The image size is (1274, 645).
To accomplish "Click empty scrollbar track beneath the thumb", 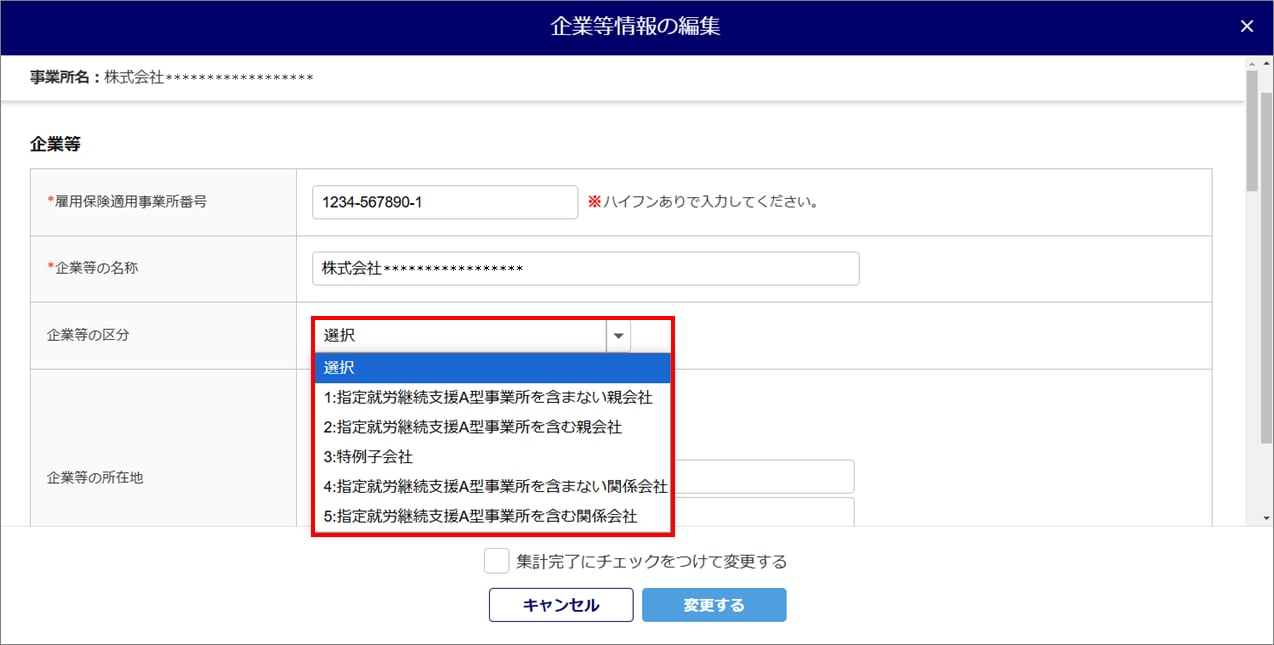I will click(1252, 350).
